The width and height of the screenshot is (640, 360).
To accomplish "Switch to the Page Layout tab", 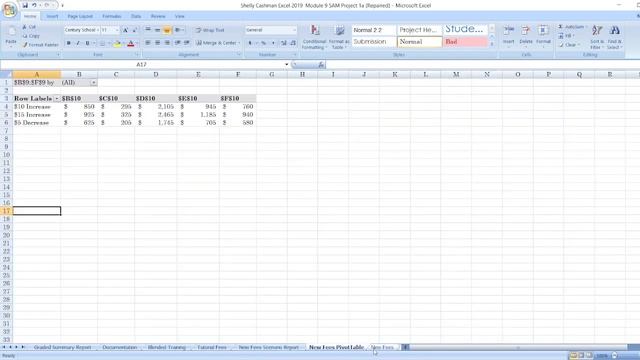I will click(x=80, y=16).
